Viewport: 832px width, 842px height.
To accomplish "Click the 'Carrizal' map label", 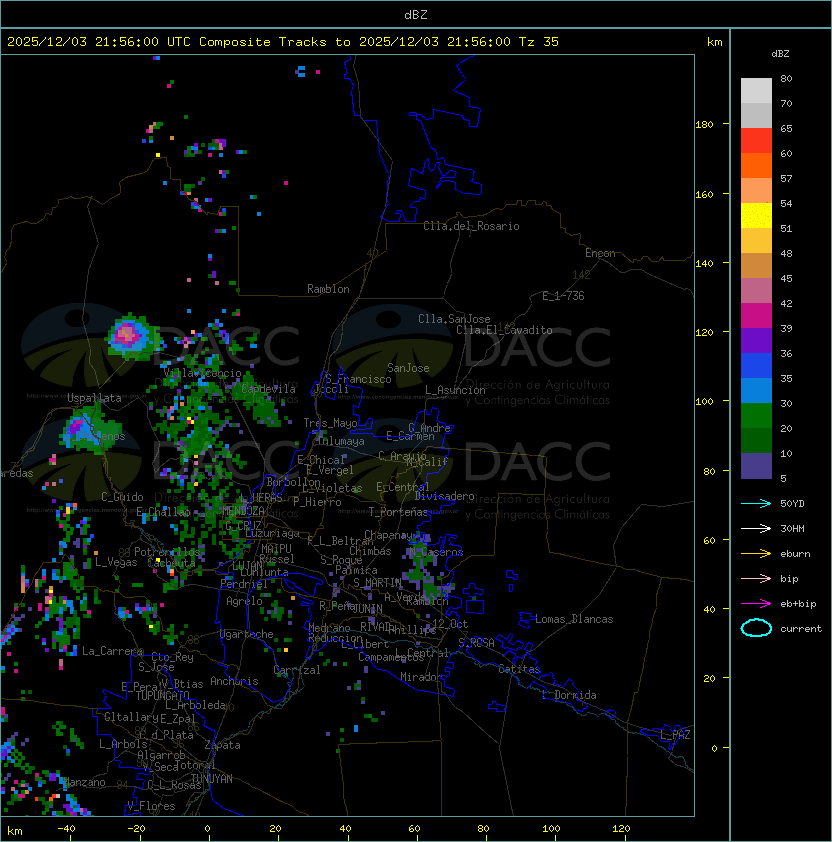I will point(296,670).
